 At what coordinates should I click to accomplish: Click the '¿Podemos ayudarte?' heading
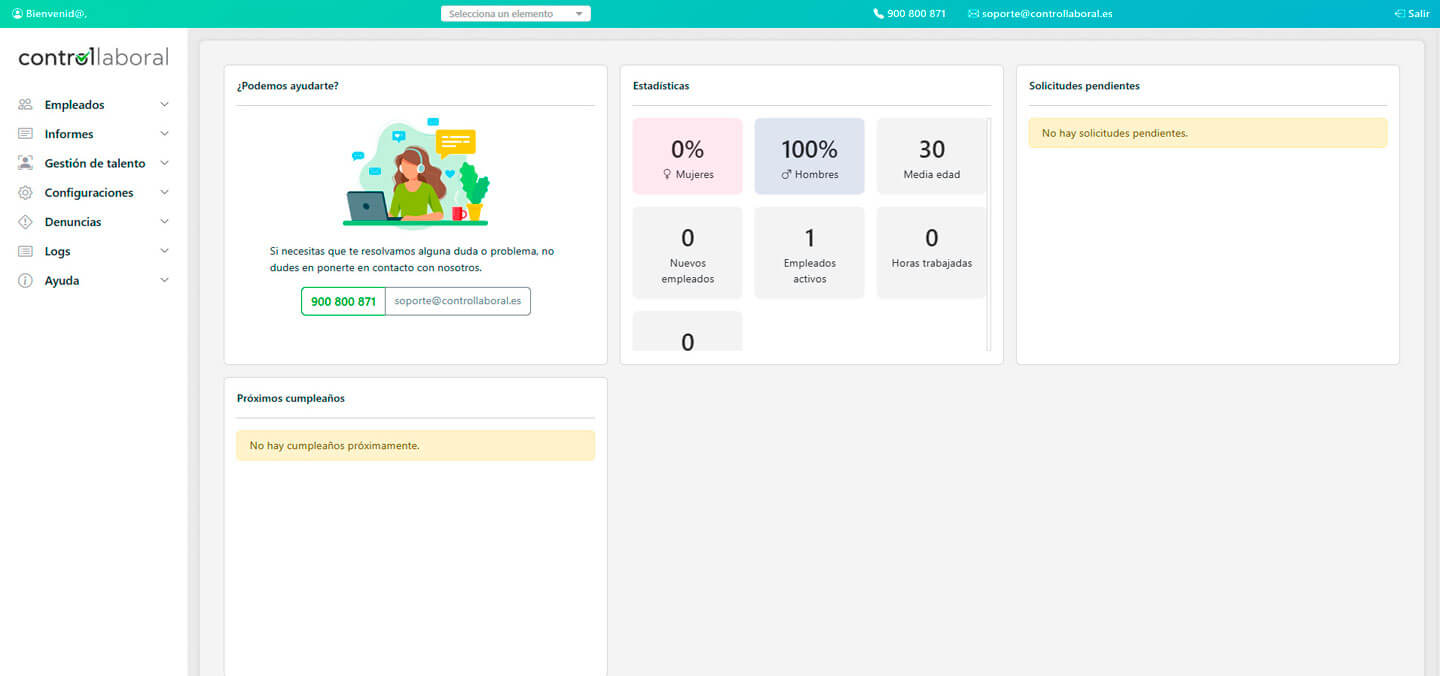[288, 86]
